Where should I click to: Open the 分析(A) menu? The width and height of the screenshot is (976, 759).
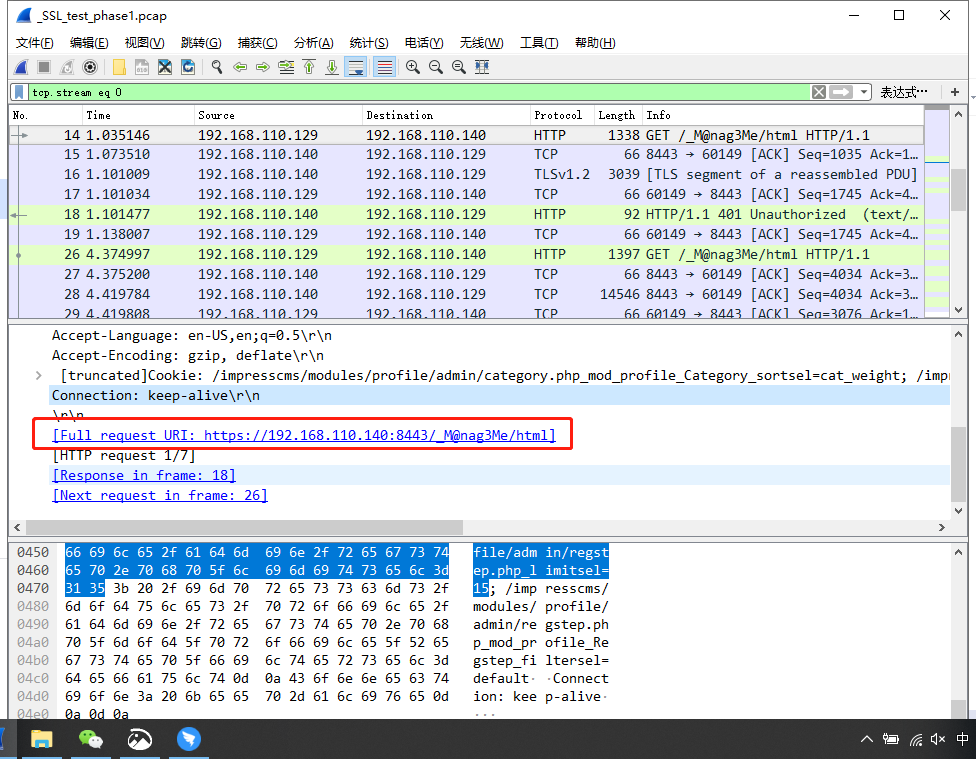[313, 43]
